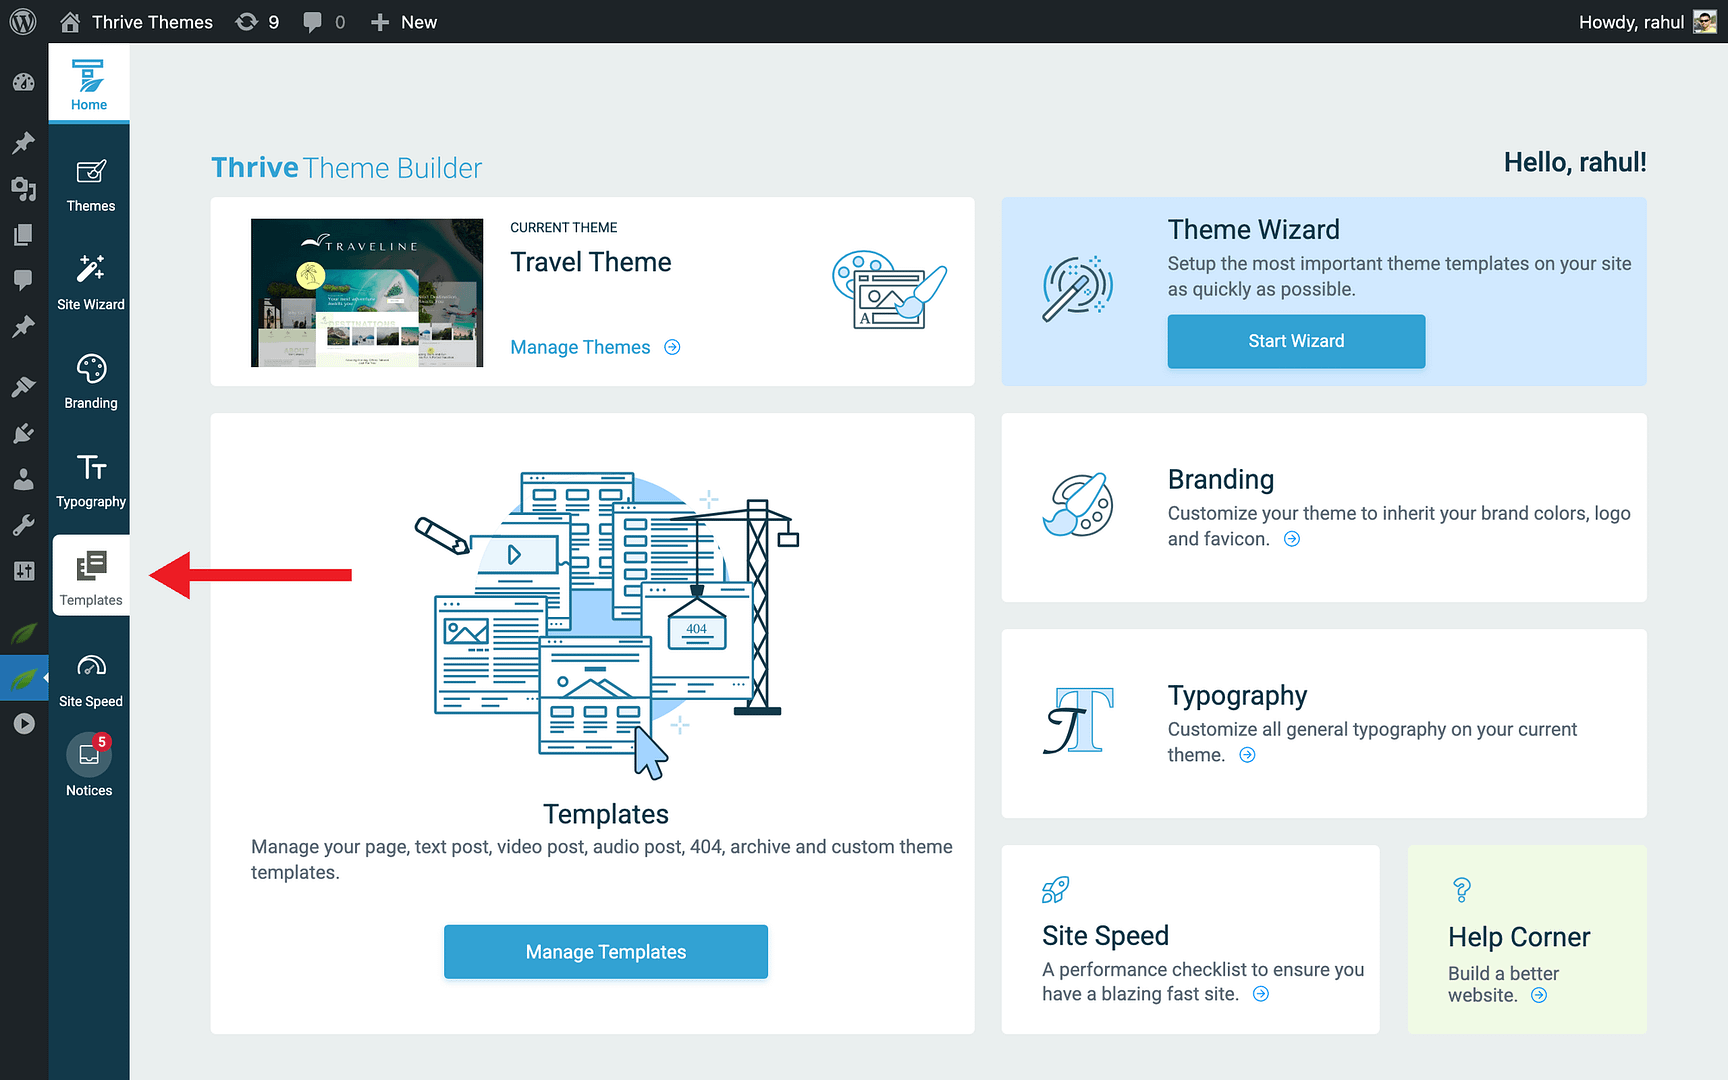The image size is (1728, 1080).
Task: Check pending updates icon in the admin bar
Action: click(257, 21)
